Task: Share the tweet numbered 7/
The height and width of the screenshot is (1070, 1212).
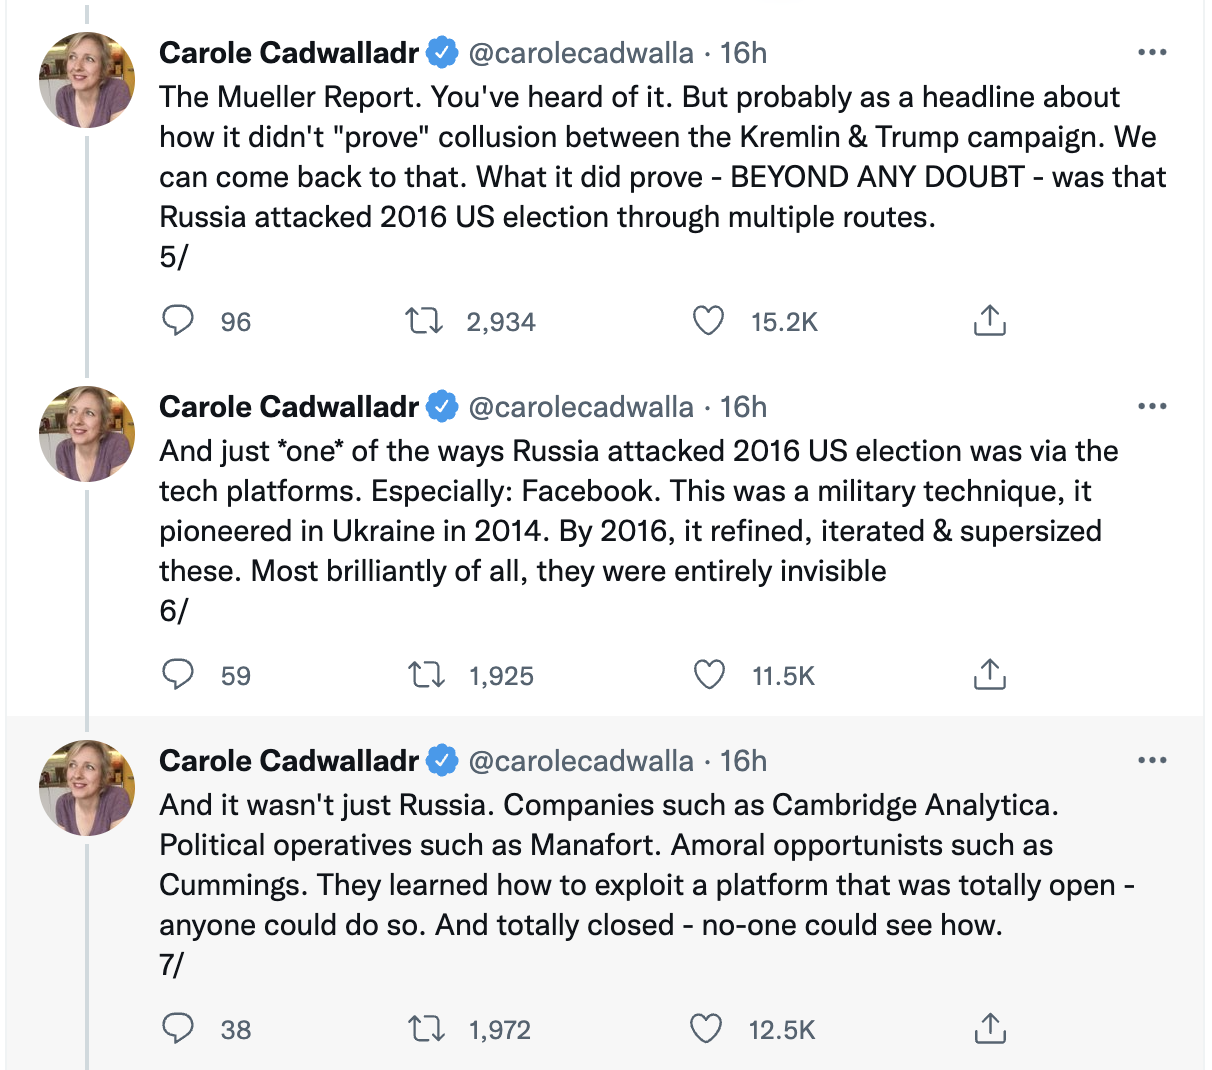Action: click(989, 1029)
